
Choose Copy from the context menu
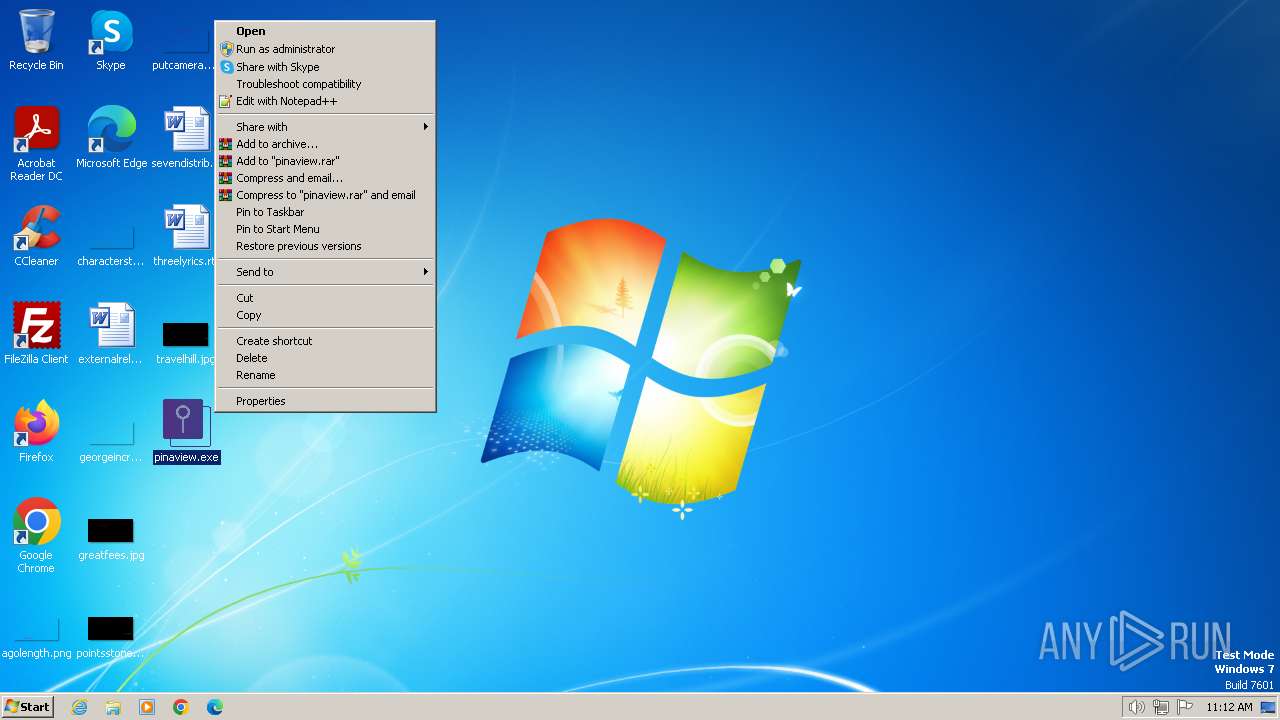tap(326, 315)
